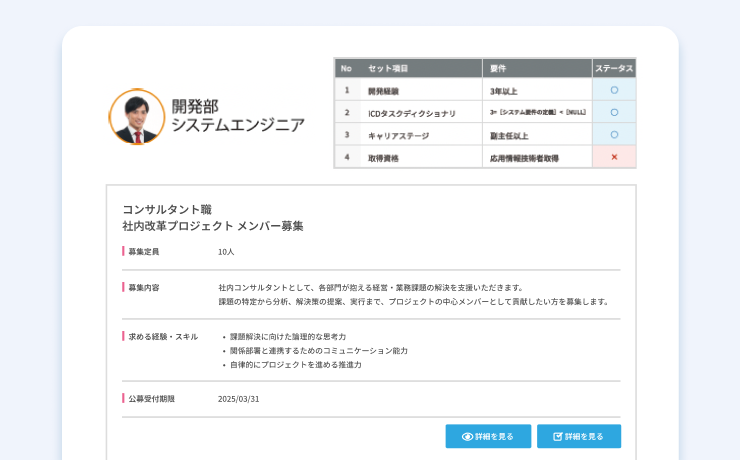Click the red X status in 取得資格 row
The height and width of the screenshot is (460, 740).
point(614,157)
